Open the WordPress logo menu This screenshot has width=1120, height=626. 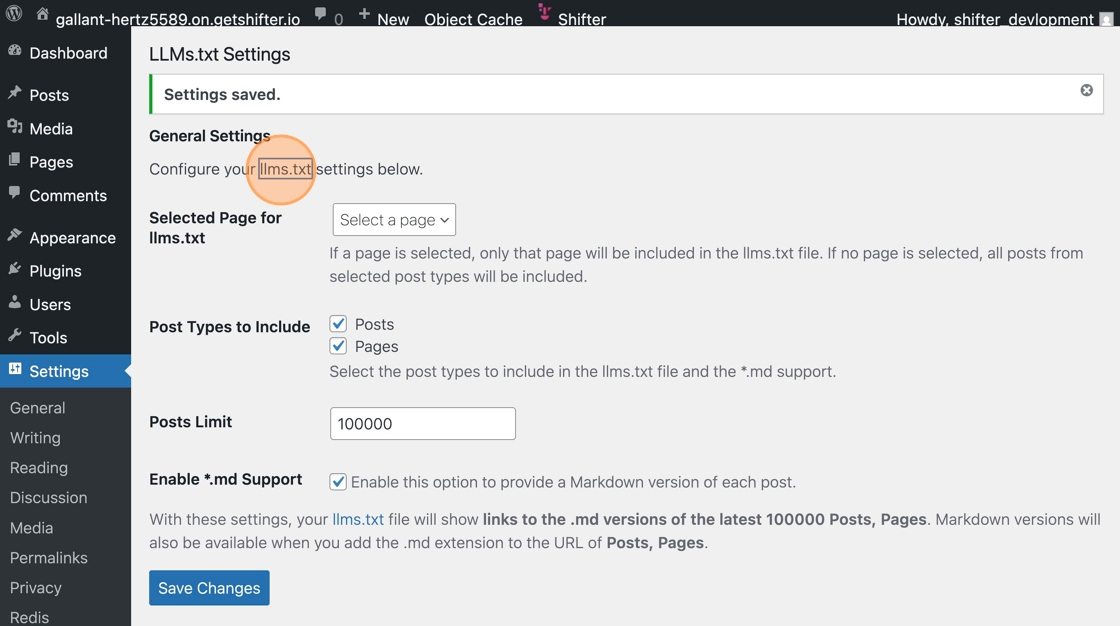14,14
